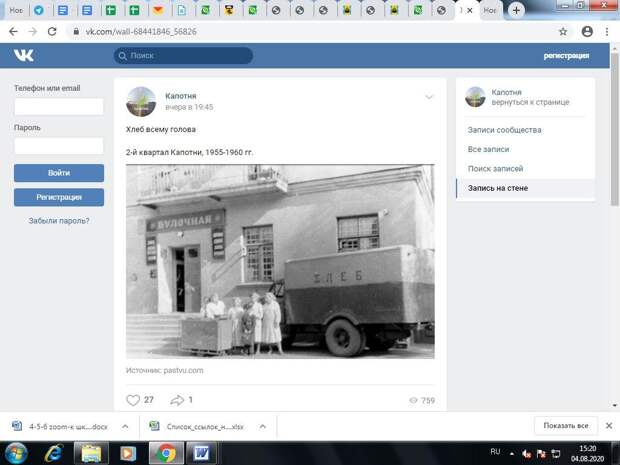Open Windows Start menu orb
Viewport: 620px width, 465px height.
(16, 453)
